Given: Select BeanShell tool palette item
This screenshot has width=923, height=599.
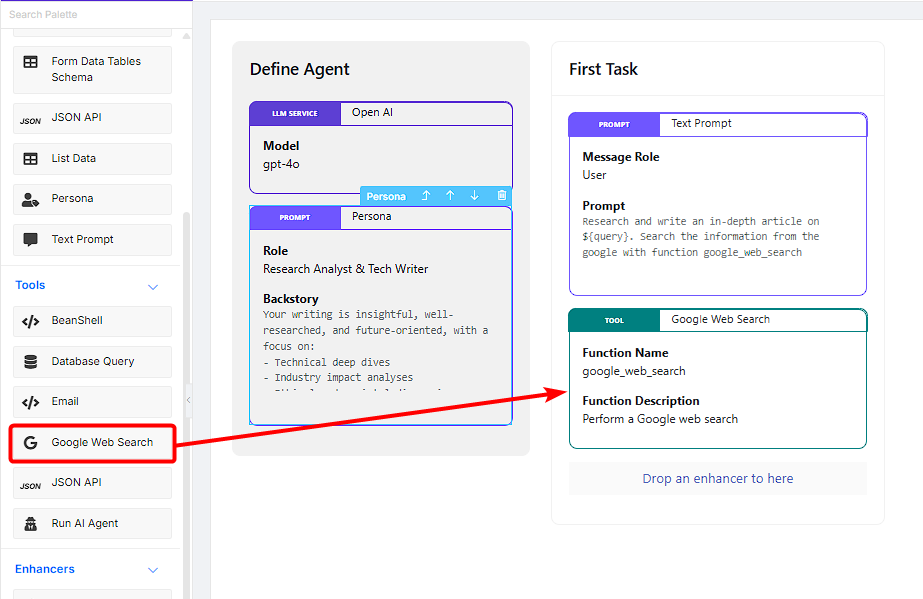Looking at the screenshot, I should point(92,321).
